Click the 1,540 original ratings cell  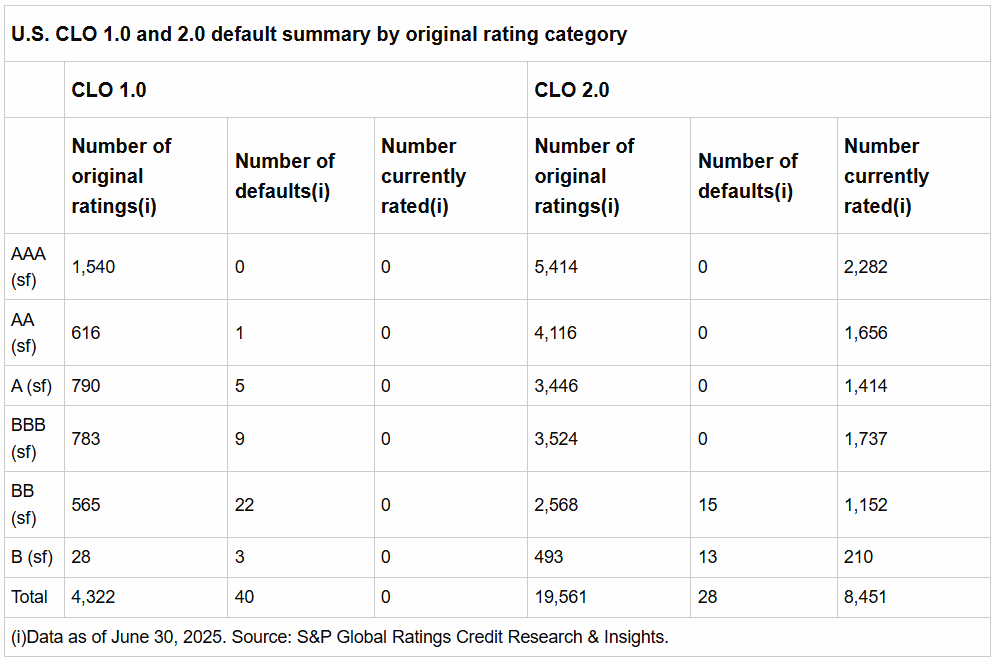click(x=93, y=267)
